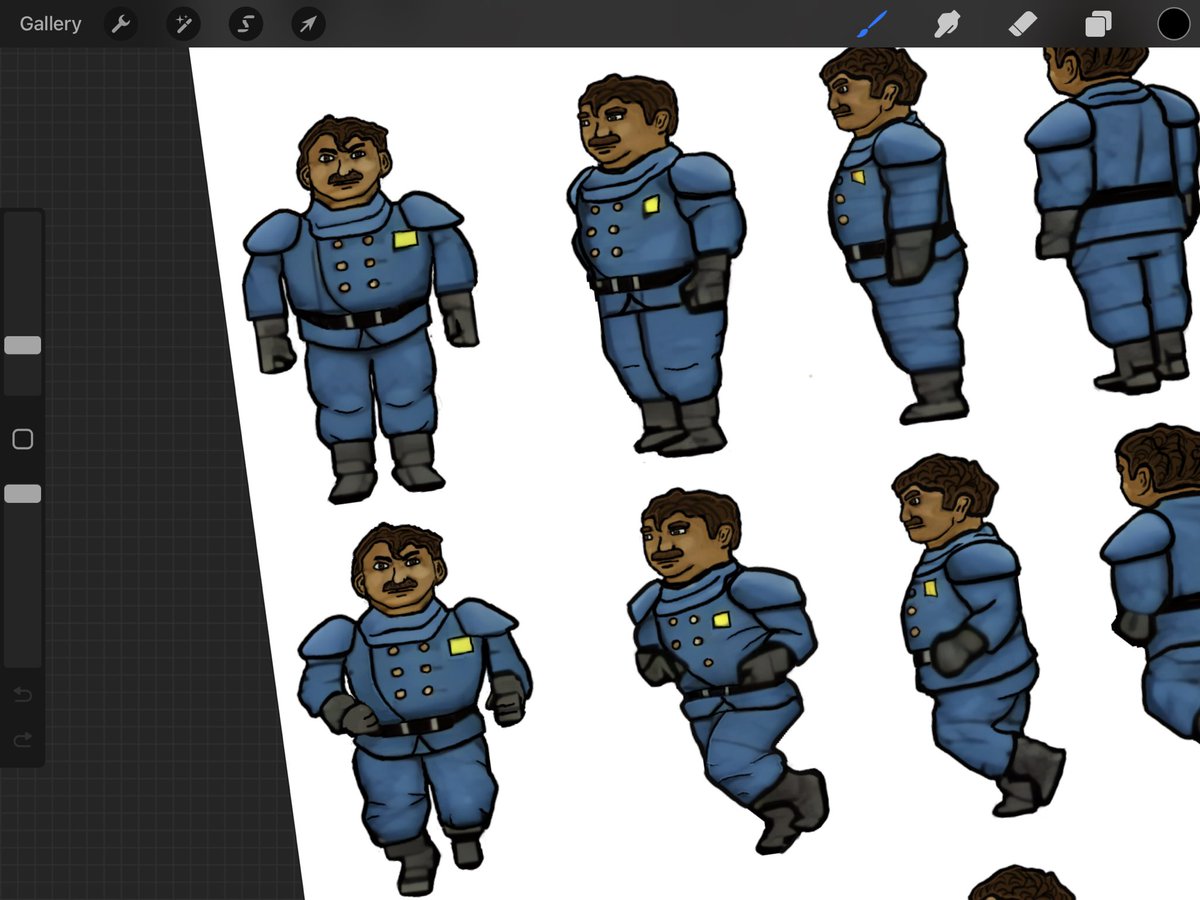Tap the front-facing standing soldier sprite
The image size is (1200, 900).
360,290
